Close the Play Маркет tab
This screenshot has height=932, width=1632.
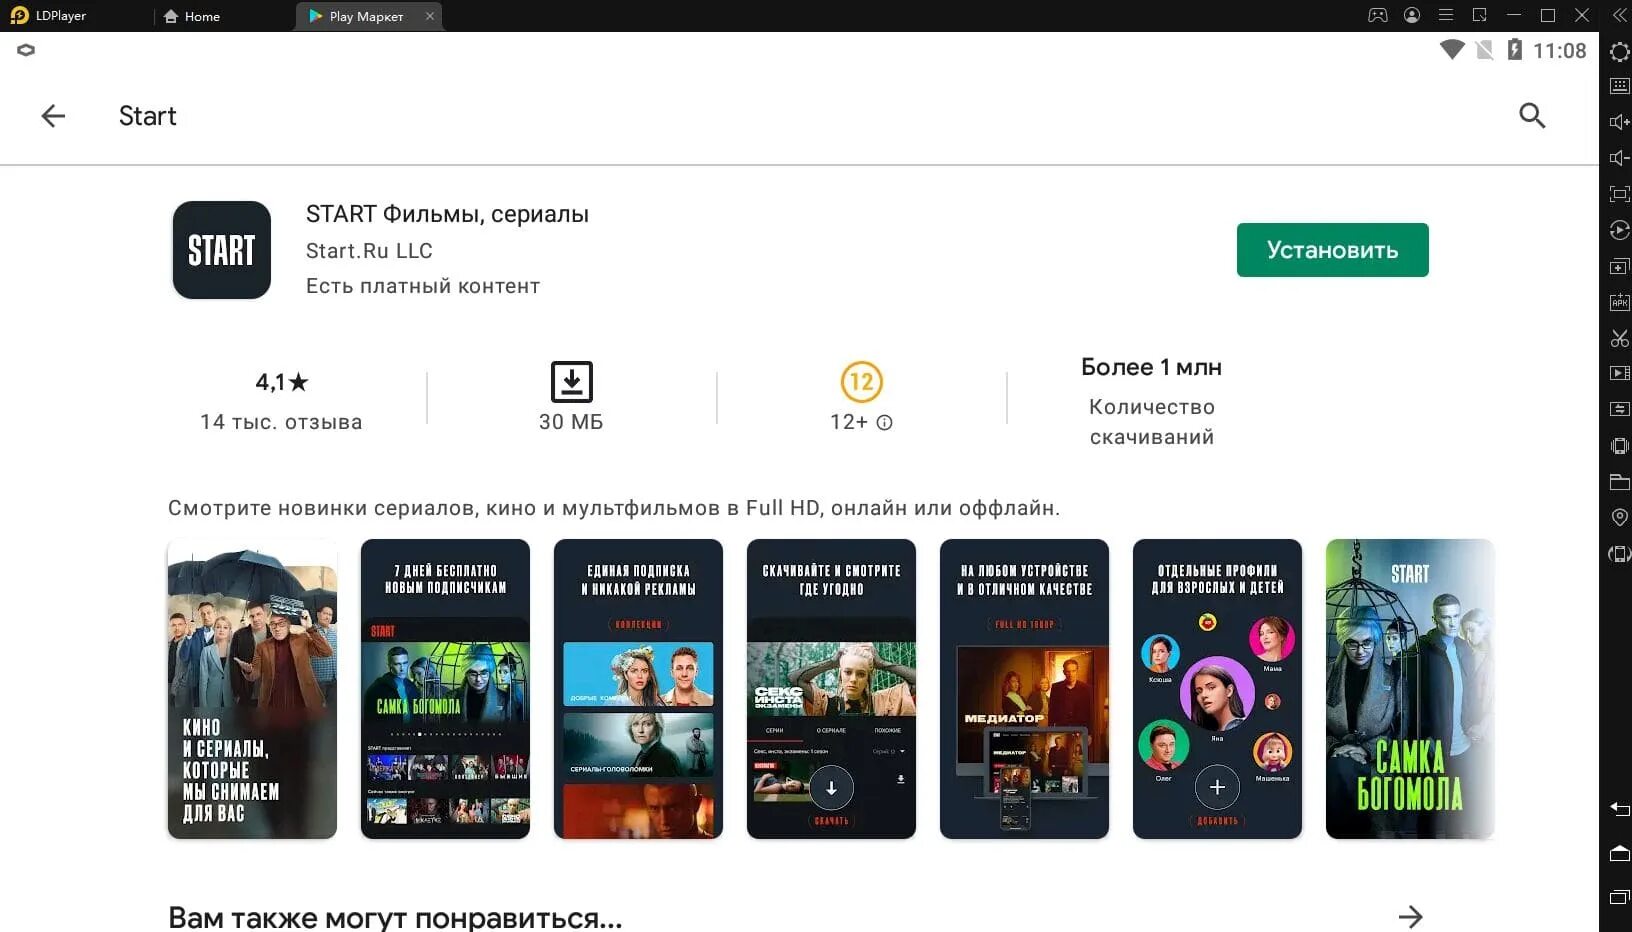click(x=430, y=16)
